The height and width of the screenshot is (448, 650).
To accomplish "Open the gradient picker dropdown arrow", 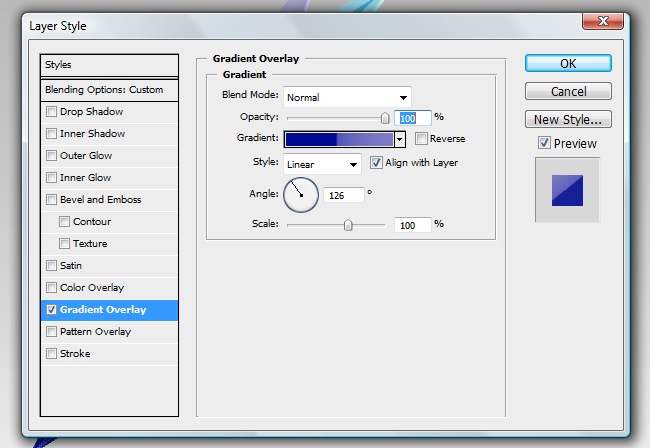I will pyautogui.click(x=400, y=139).
